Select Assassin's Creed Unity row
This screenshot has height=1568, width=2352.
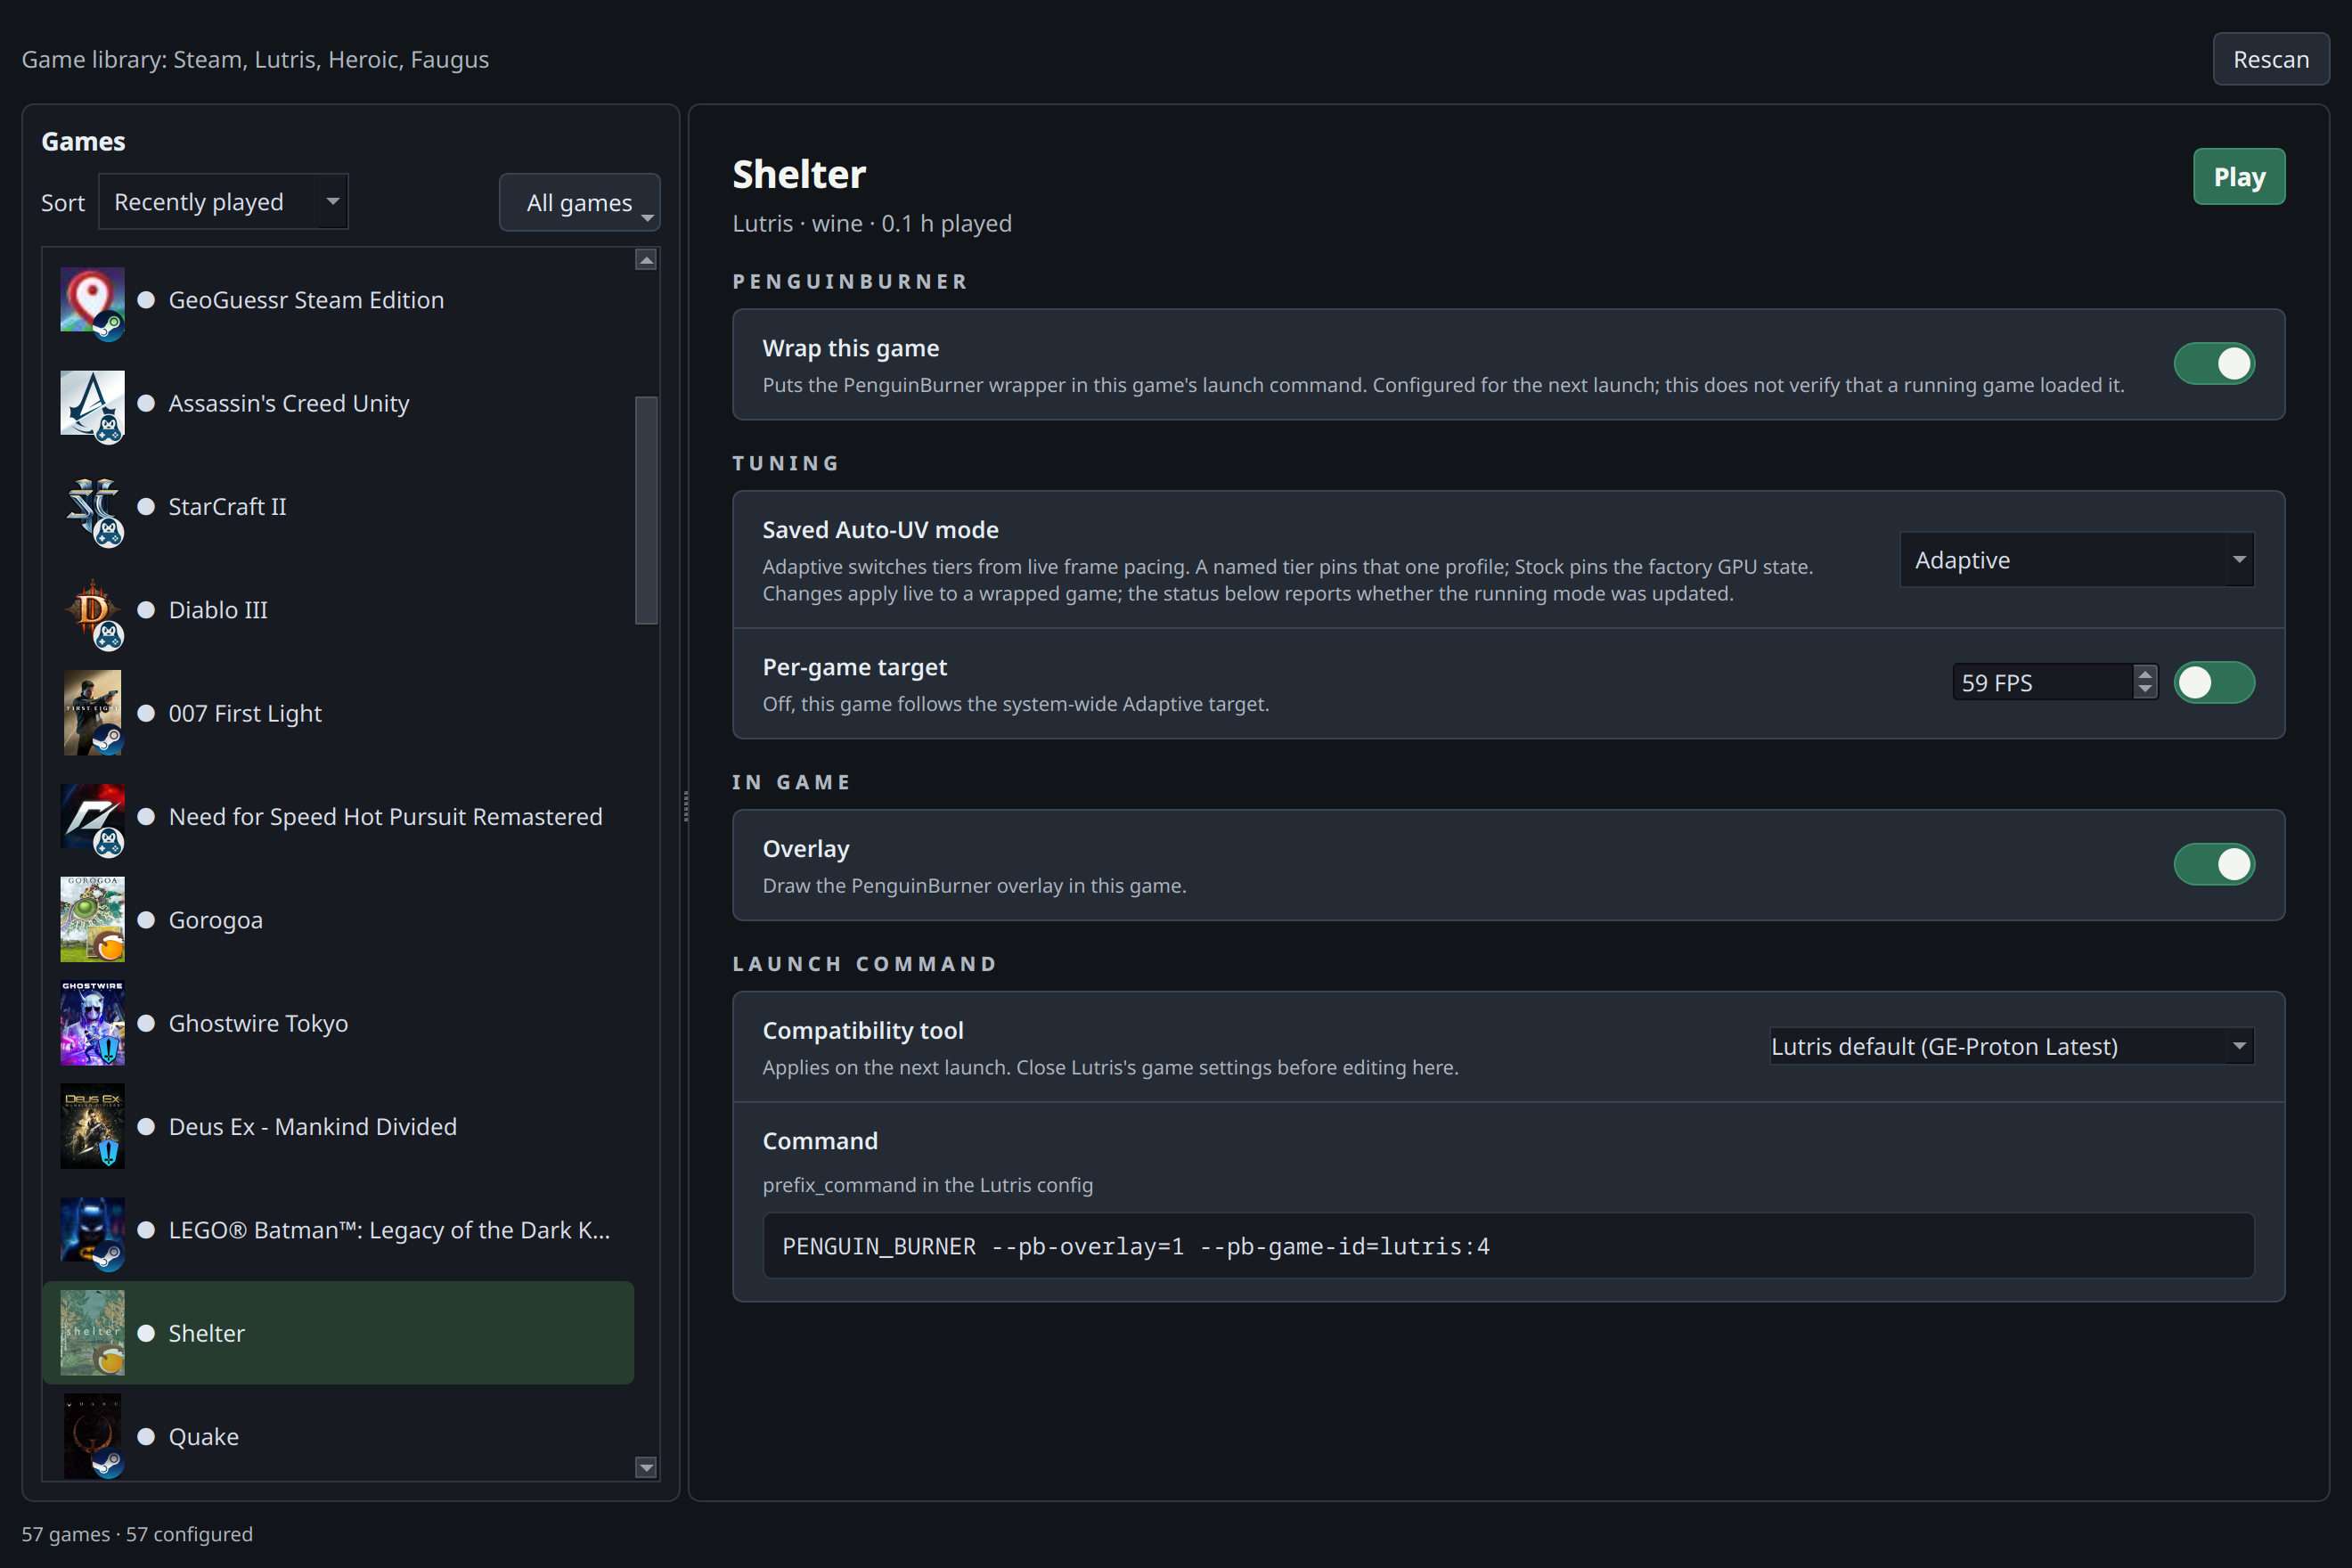[x=338, y=403]
